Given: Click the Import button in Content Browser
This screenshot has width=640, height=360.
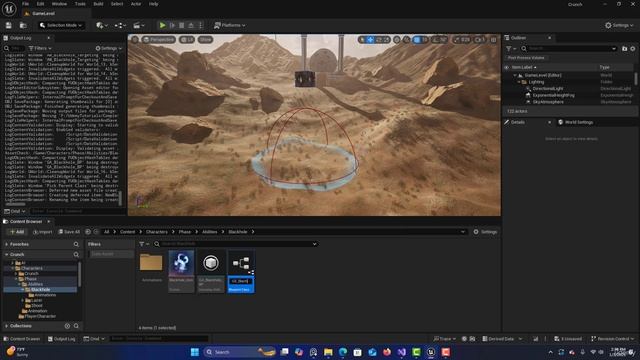Looking at the screenshot, I should pyautogui.click(x=42, y=232).
